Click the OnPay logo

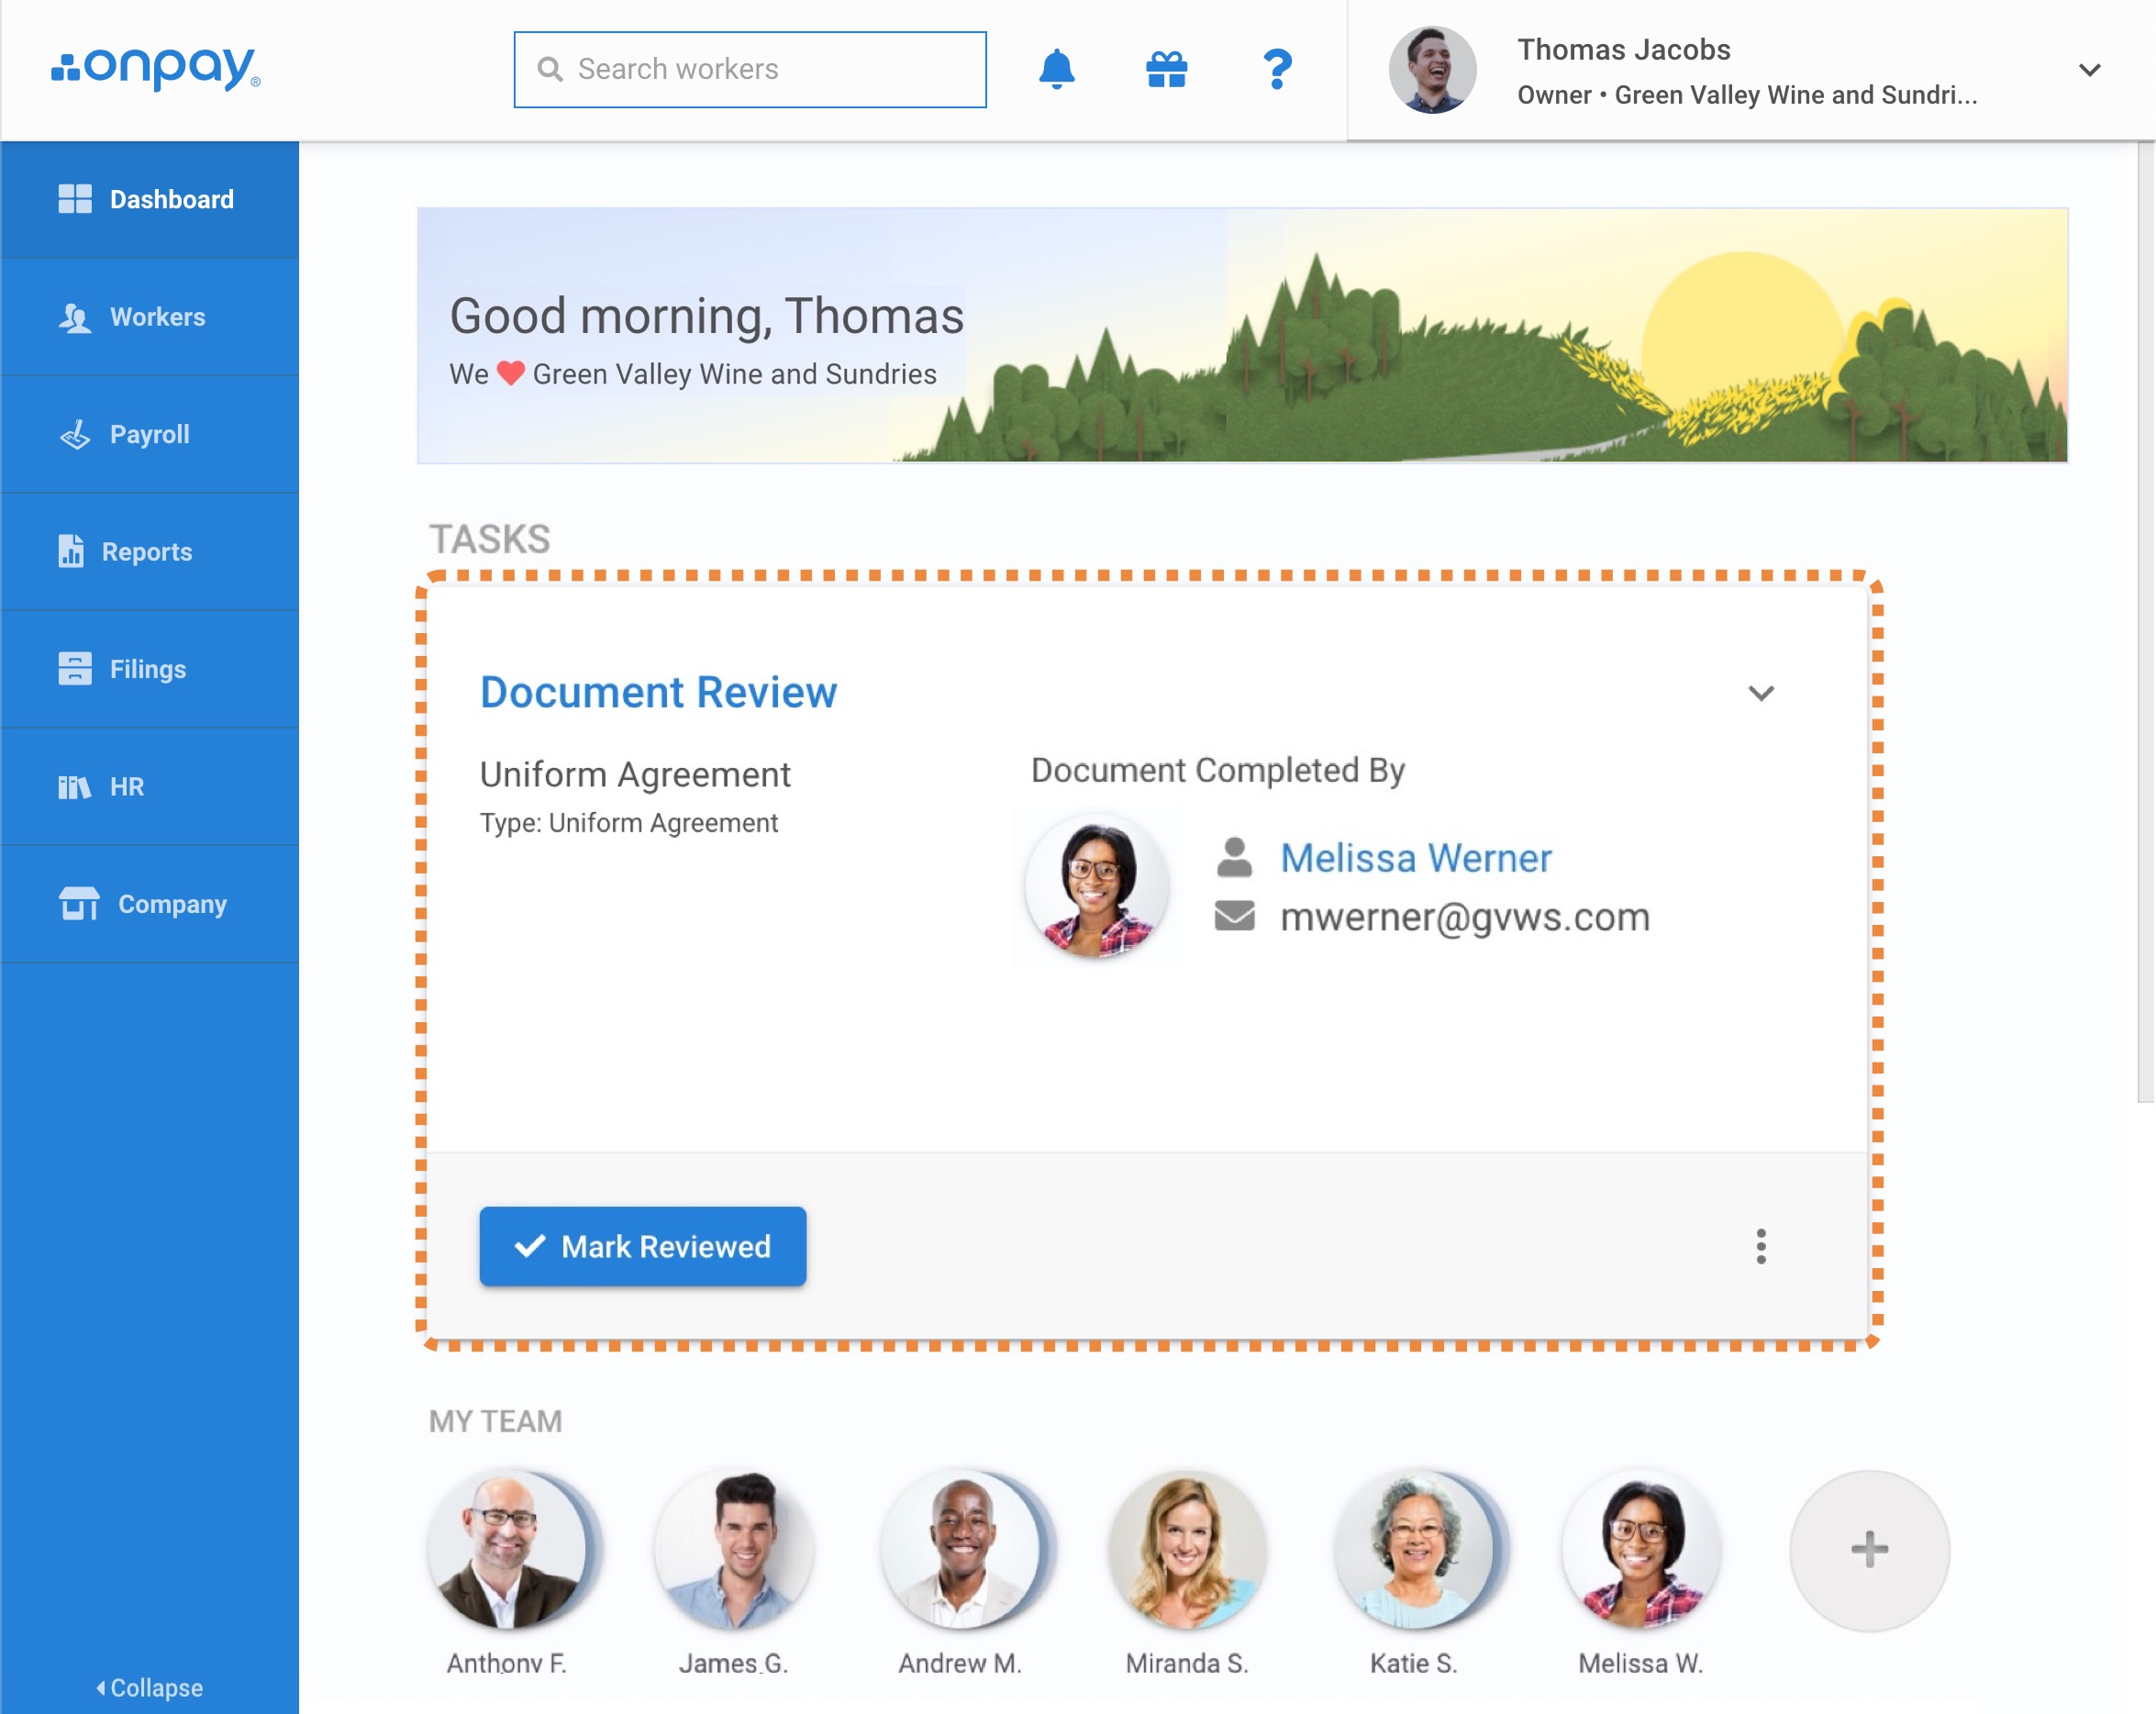click(x=156, y=68)
